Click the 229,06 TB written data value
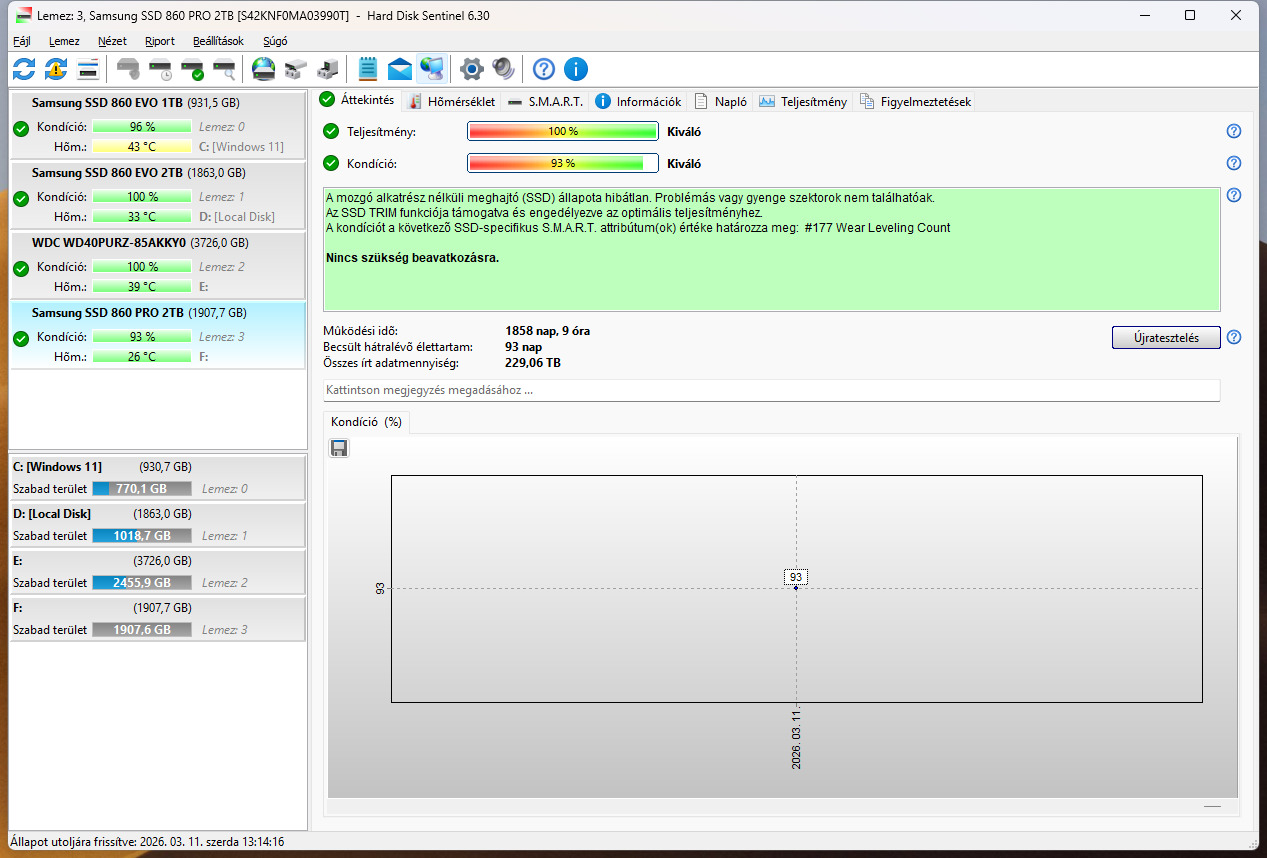The width and height of the screenshot is (1267, 858). click(533, 363)
